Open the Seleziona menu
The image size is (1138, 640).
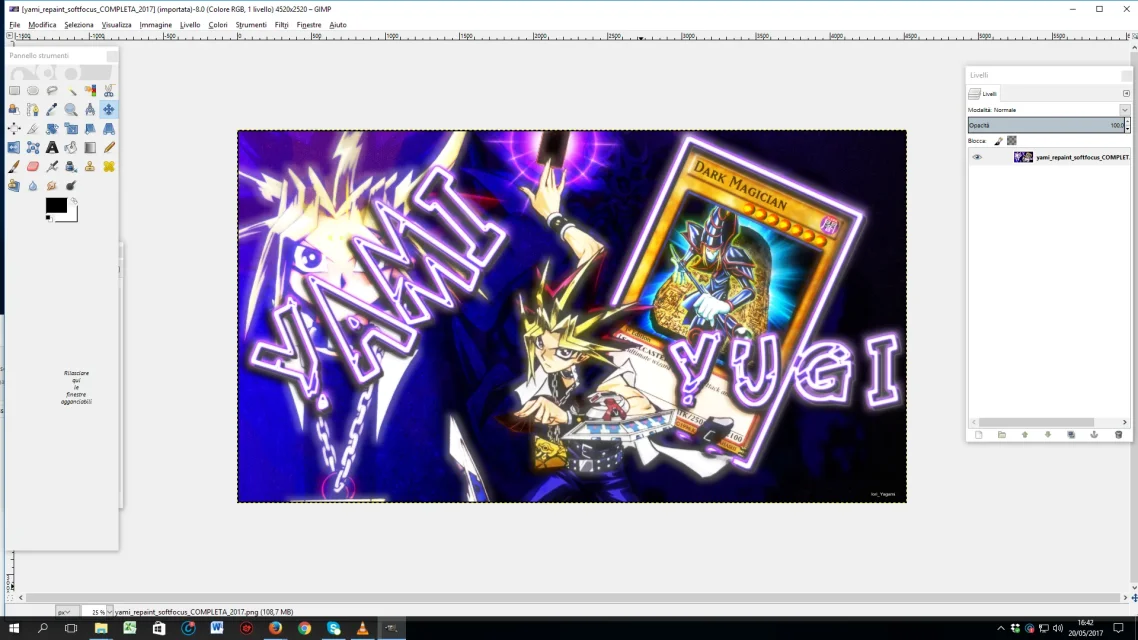coord(78,25)
